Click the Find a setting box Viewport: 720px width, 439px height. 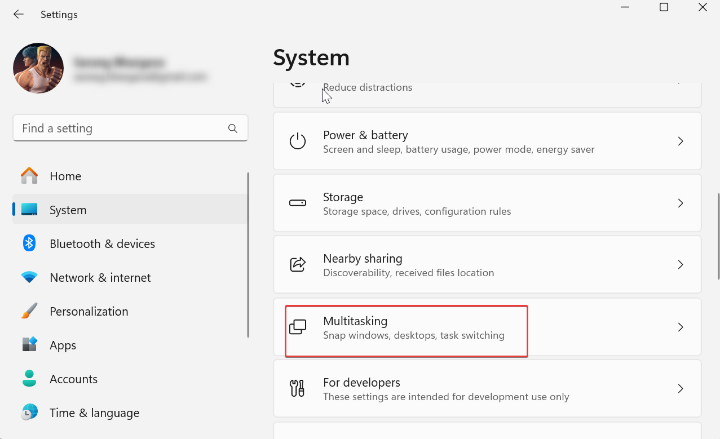(120, 129)
